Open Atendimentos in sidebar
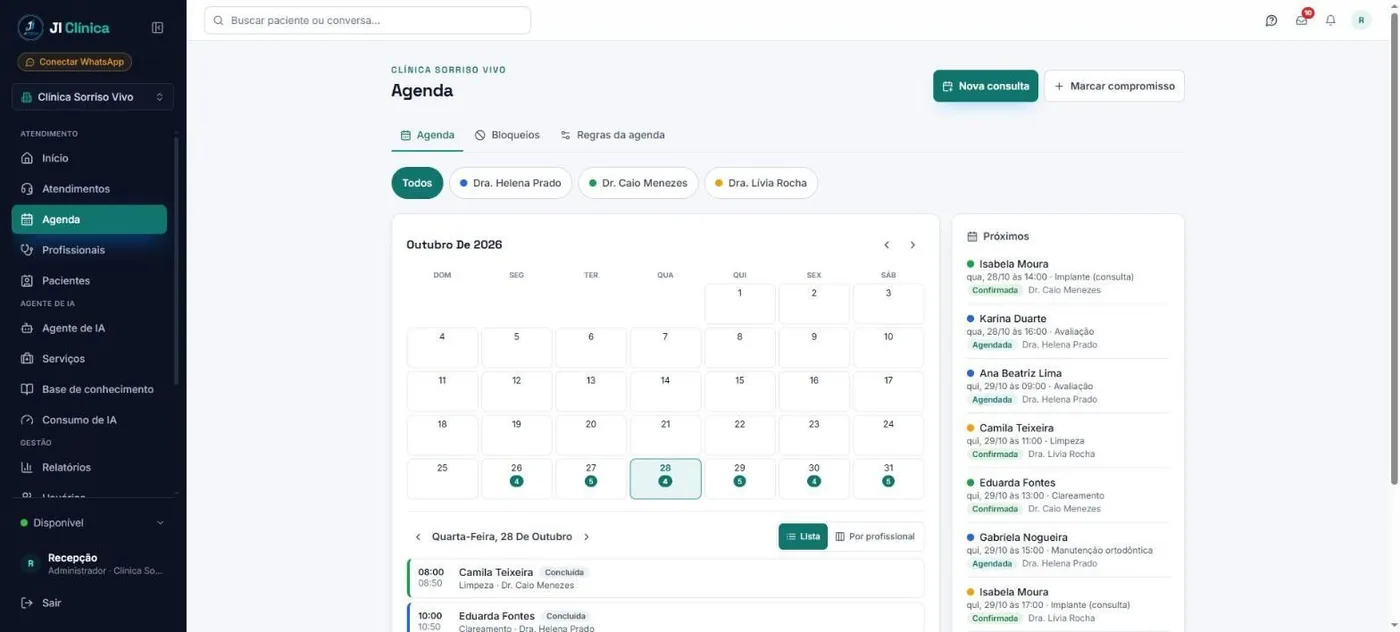 (89, 189)
